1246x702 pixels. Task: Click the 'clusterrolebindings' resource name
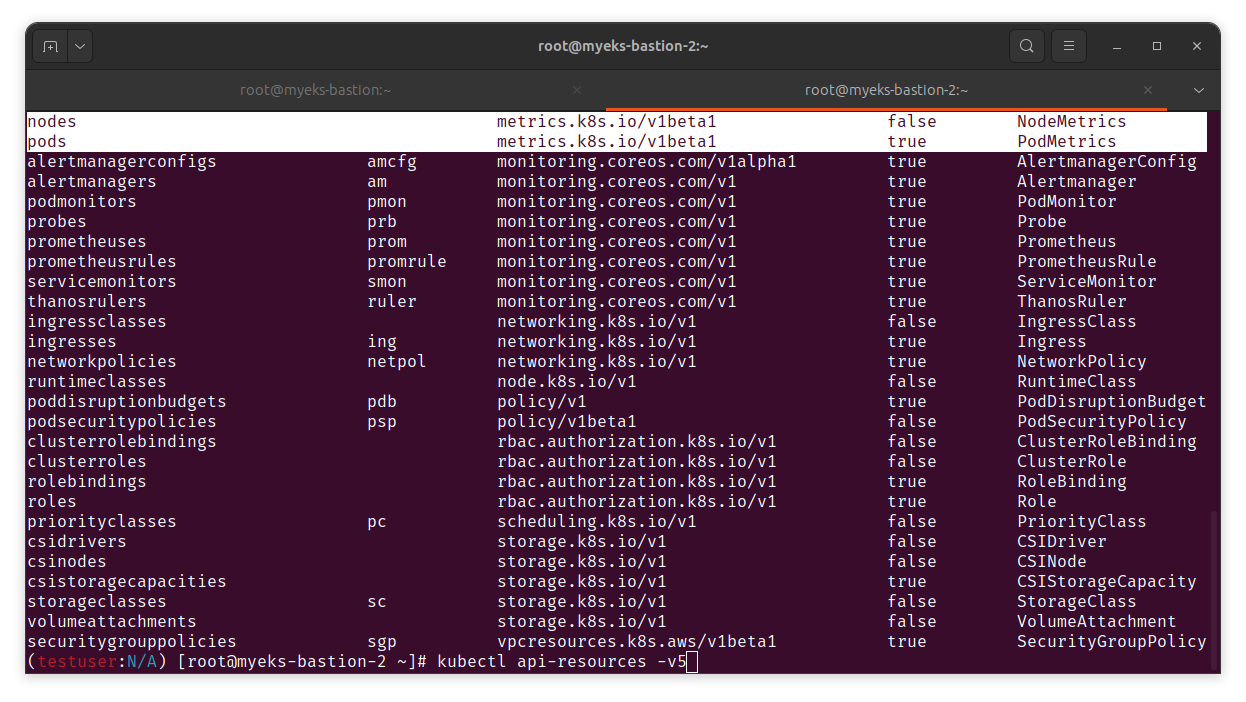point(122,441)
